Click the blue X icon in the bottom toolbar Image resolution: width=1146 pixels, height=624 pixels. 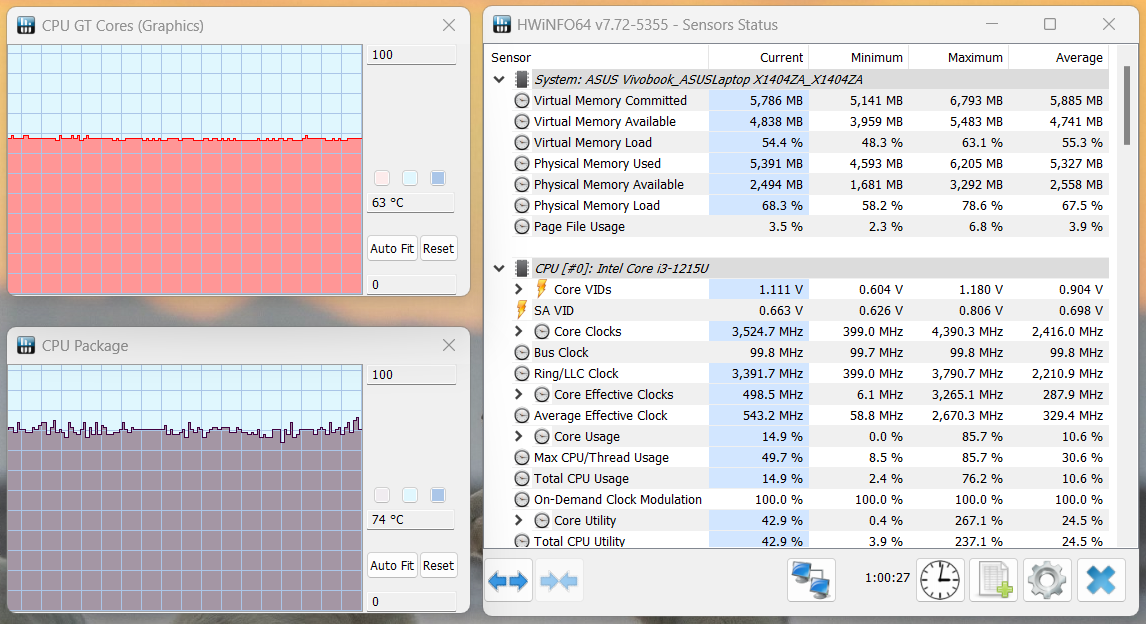pyautogui.click(x=1101, y=580)
